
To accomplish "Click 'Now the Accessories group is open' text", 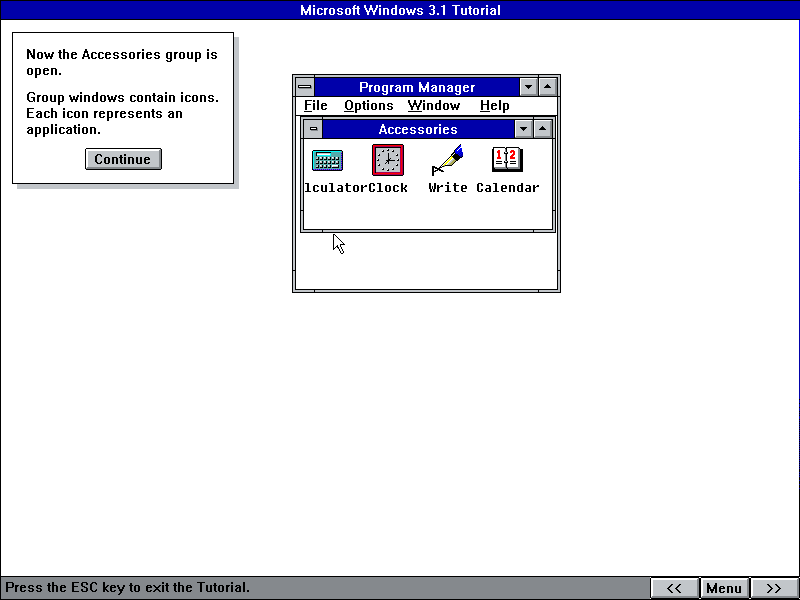I will tap(122, 62).
